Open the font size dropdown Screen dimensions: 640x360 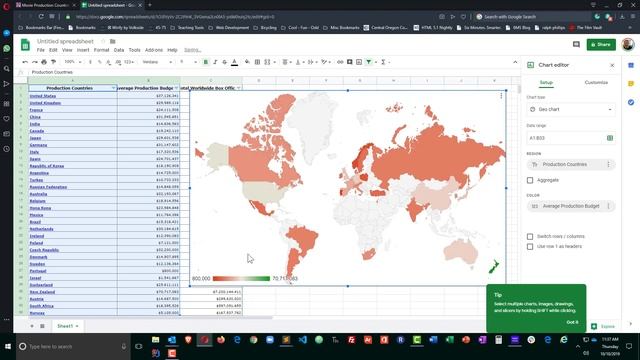(x=188, y=62)
